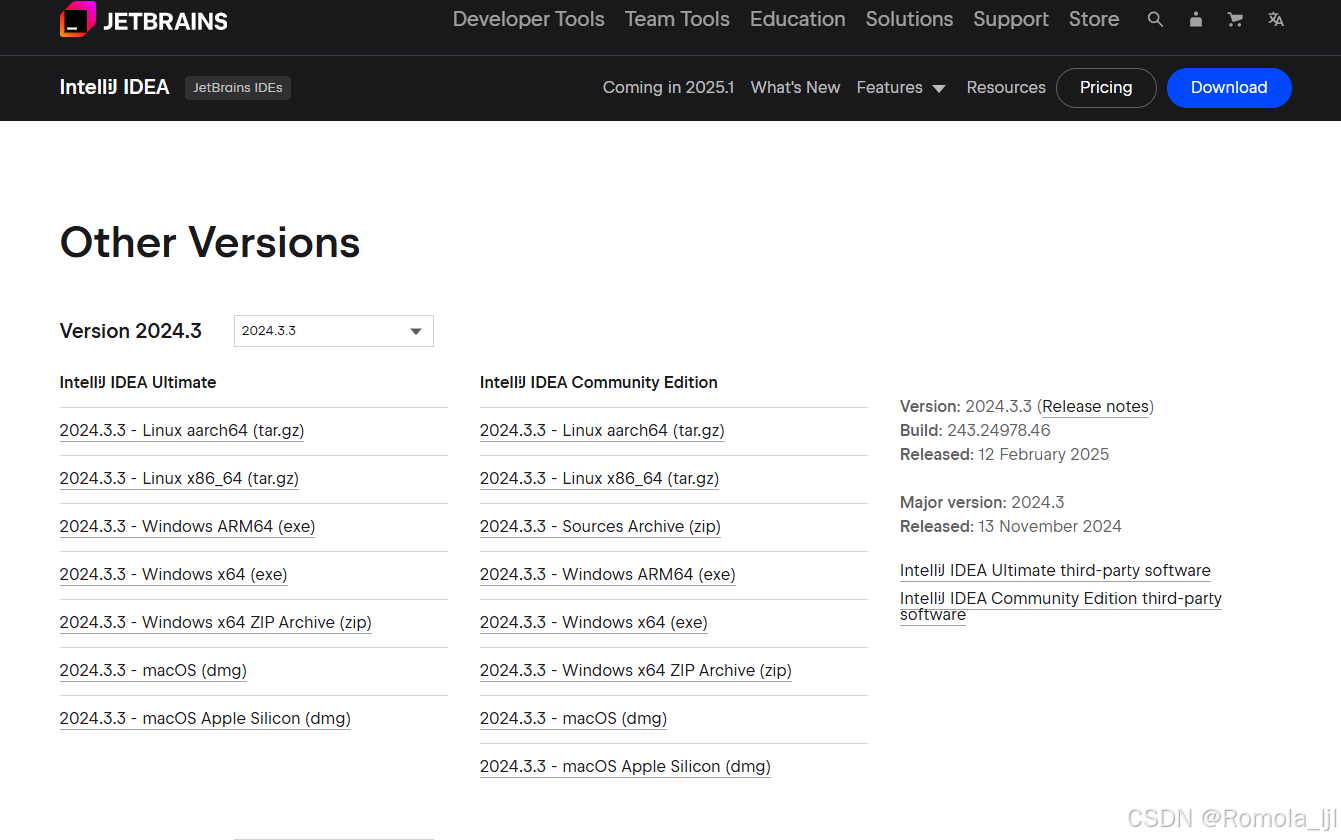Click the Released 13 November 2024 text
Image resolution: width=1341 pixels, height=840 pixels.
(1010, 527)
